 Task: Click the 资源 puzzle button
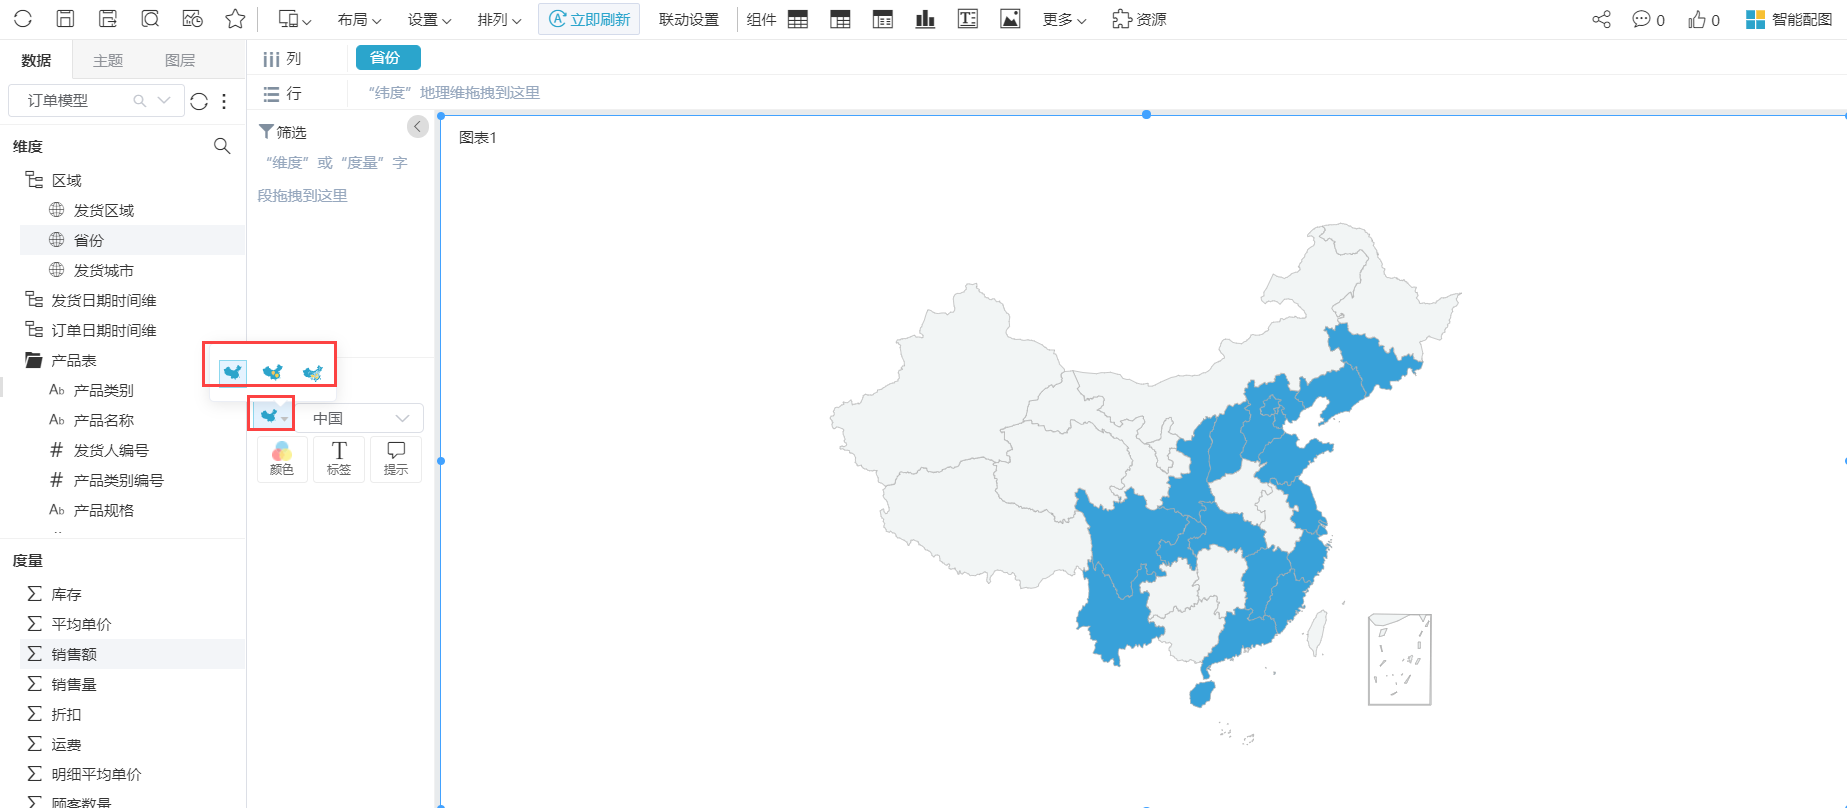1139,19
